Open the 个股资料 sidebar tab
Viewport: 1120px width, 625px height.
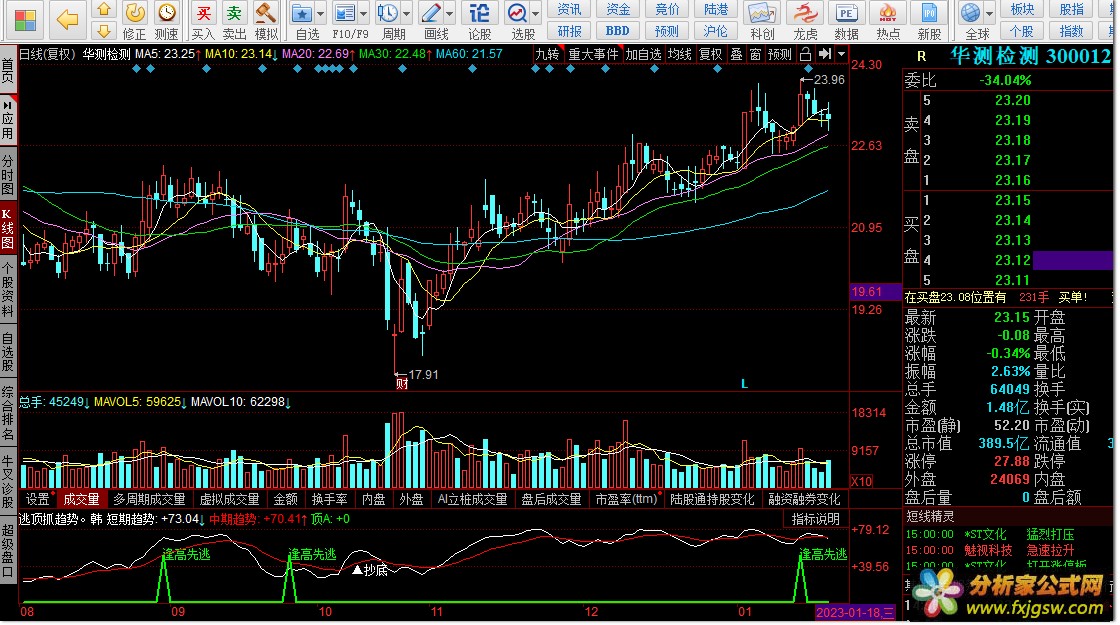(8, 290)
